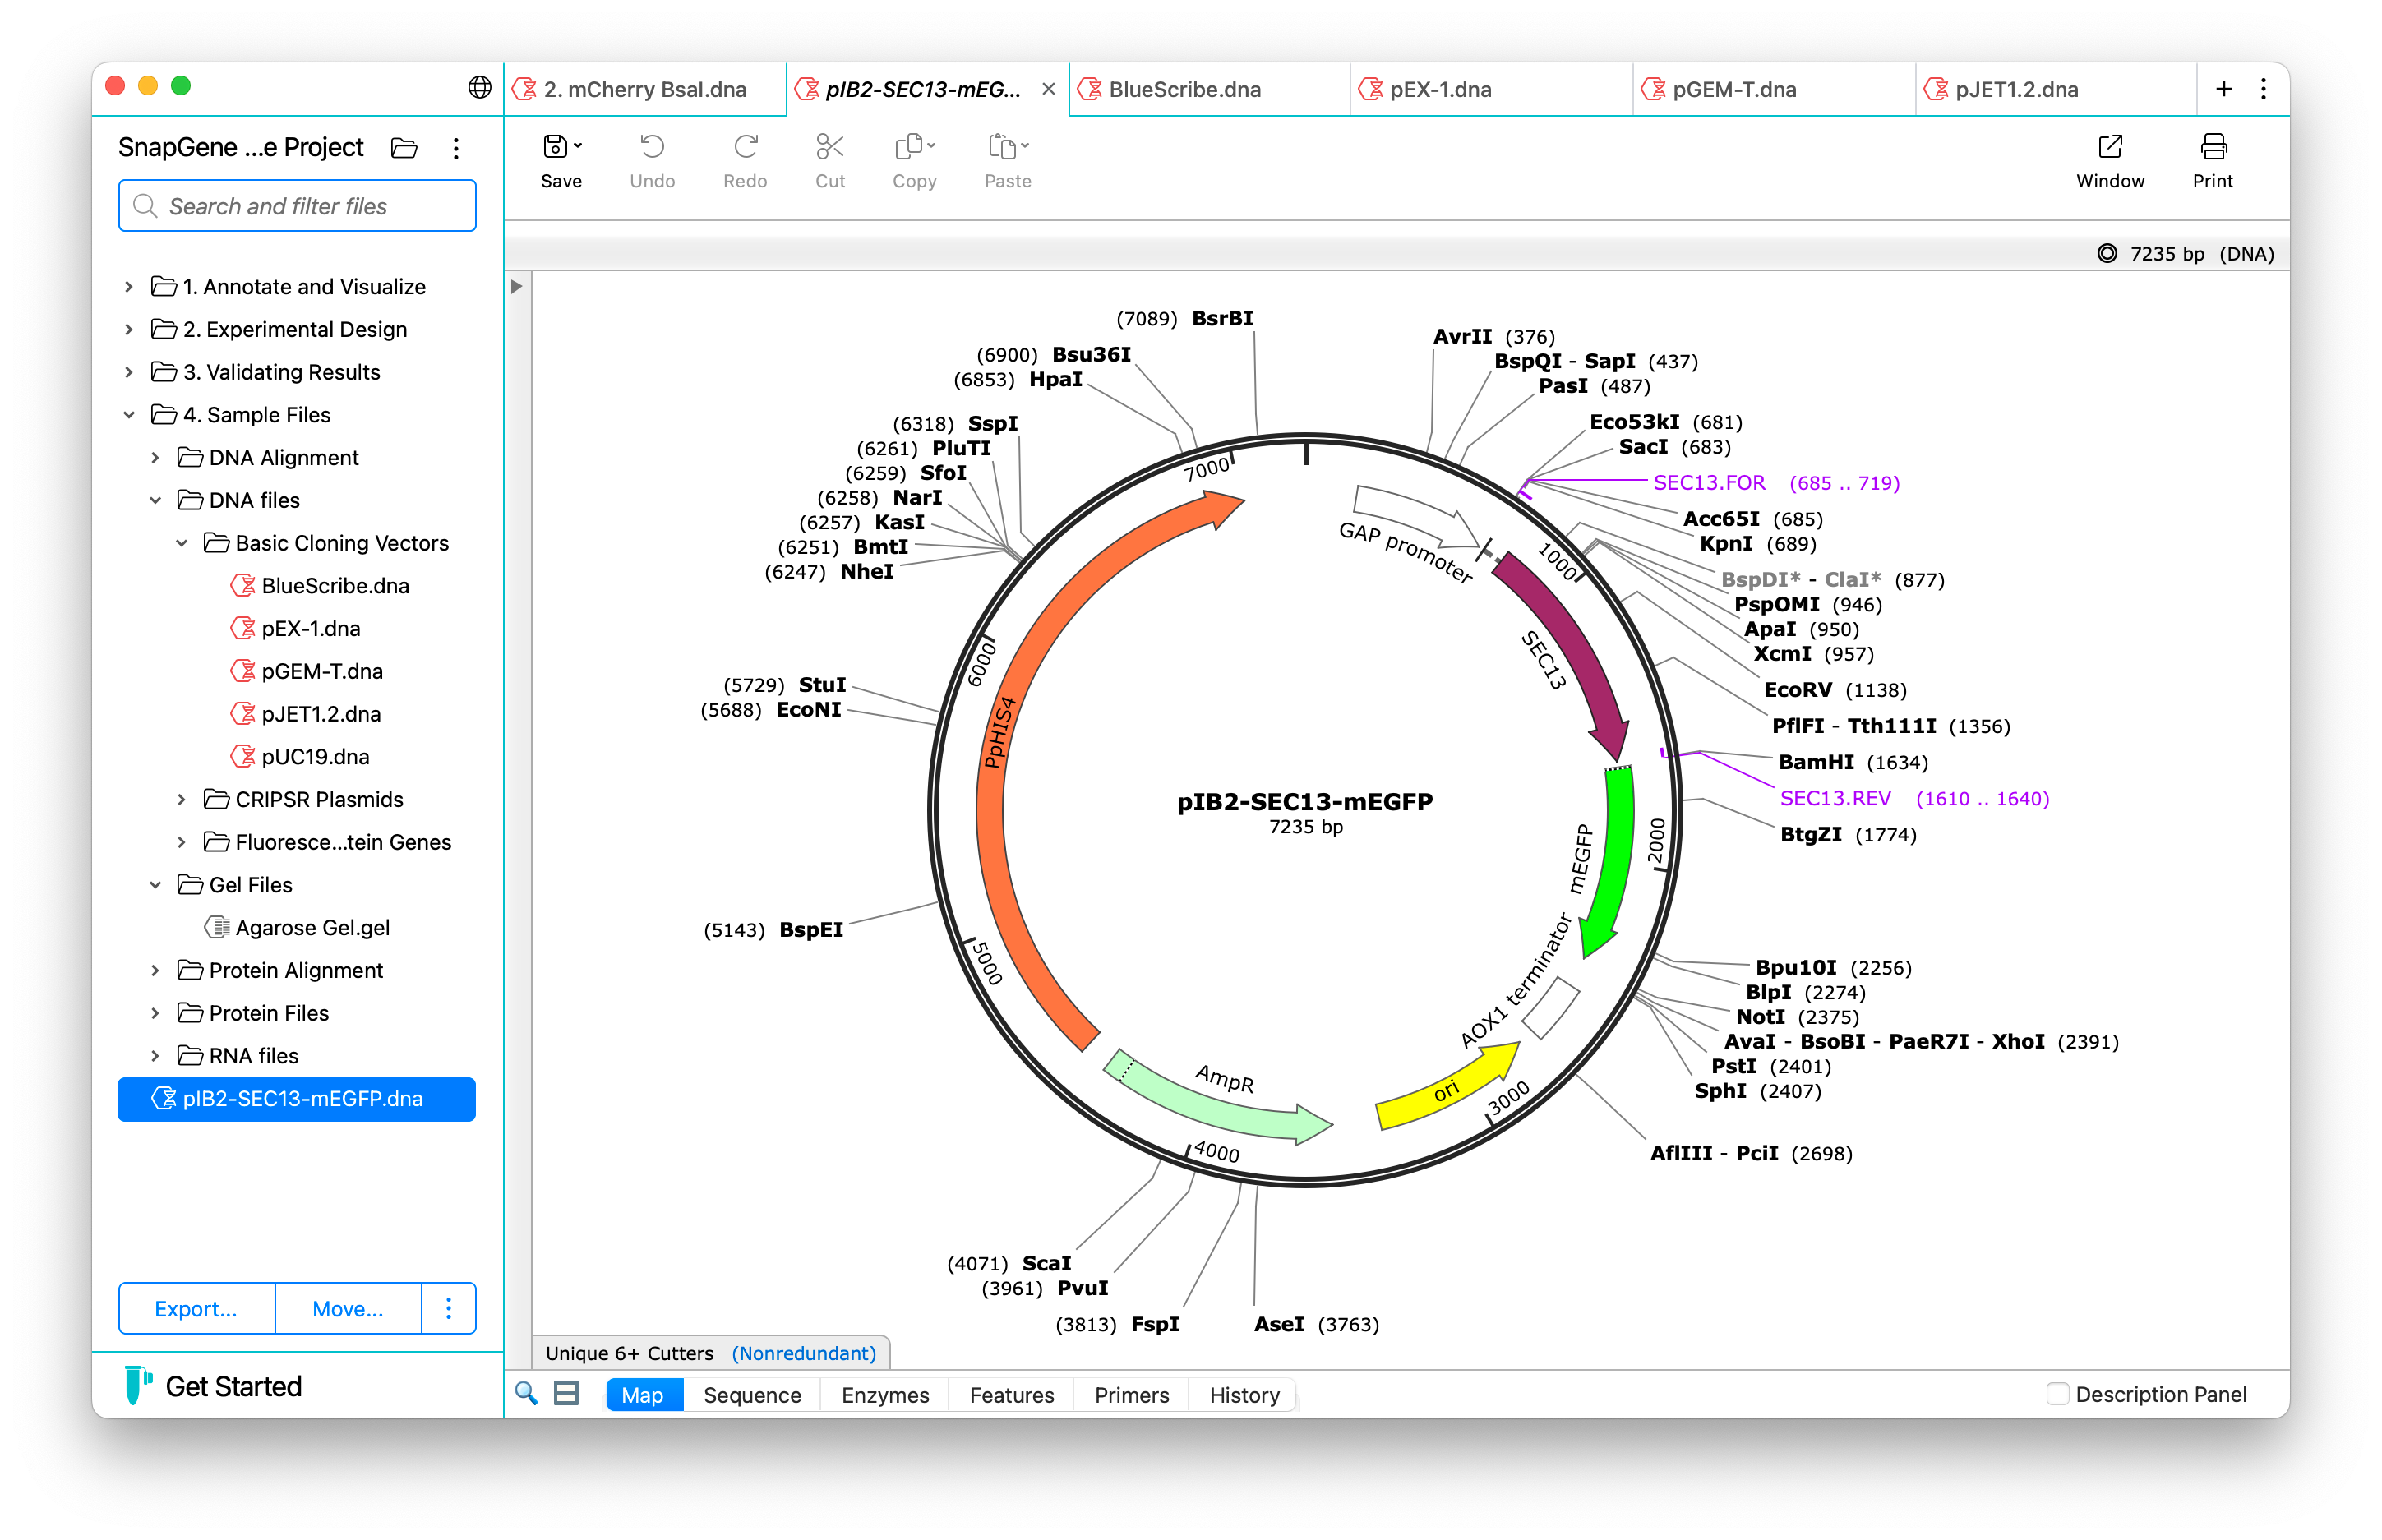The image size is (2382, 1540).
Task: Click the Export... button
Action: pyautogui.click(x=195, y=1308)
